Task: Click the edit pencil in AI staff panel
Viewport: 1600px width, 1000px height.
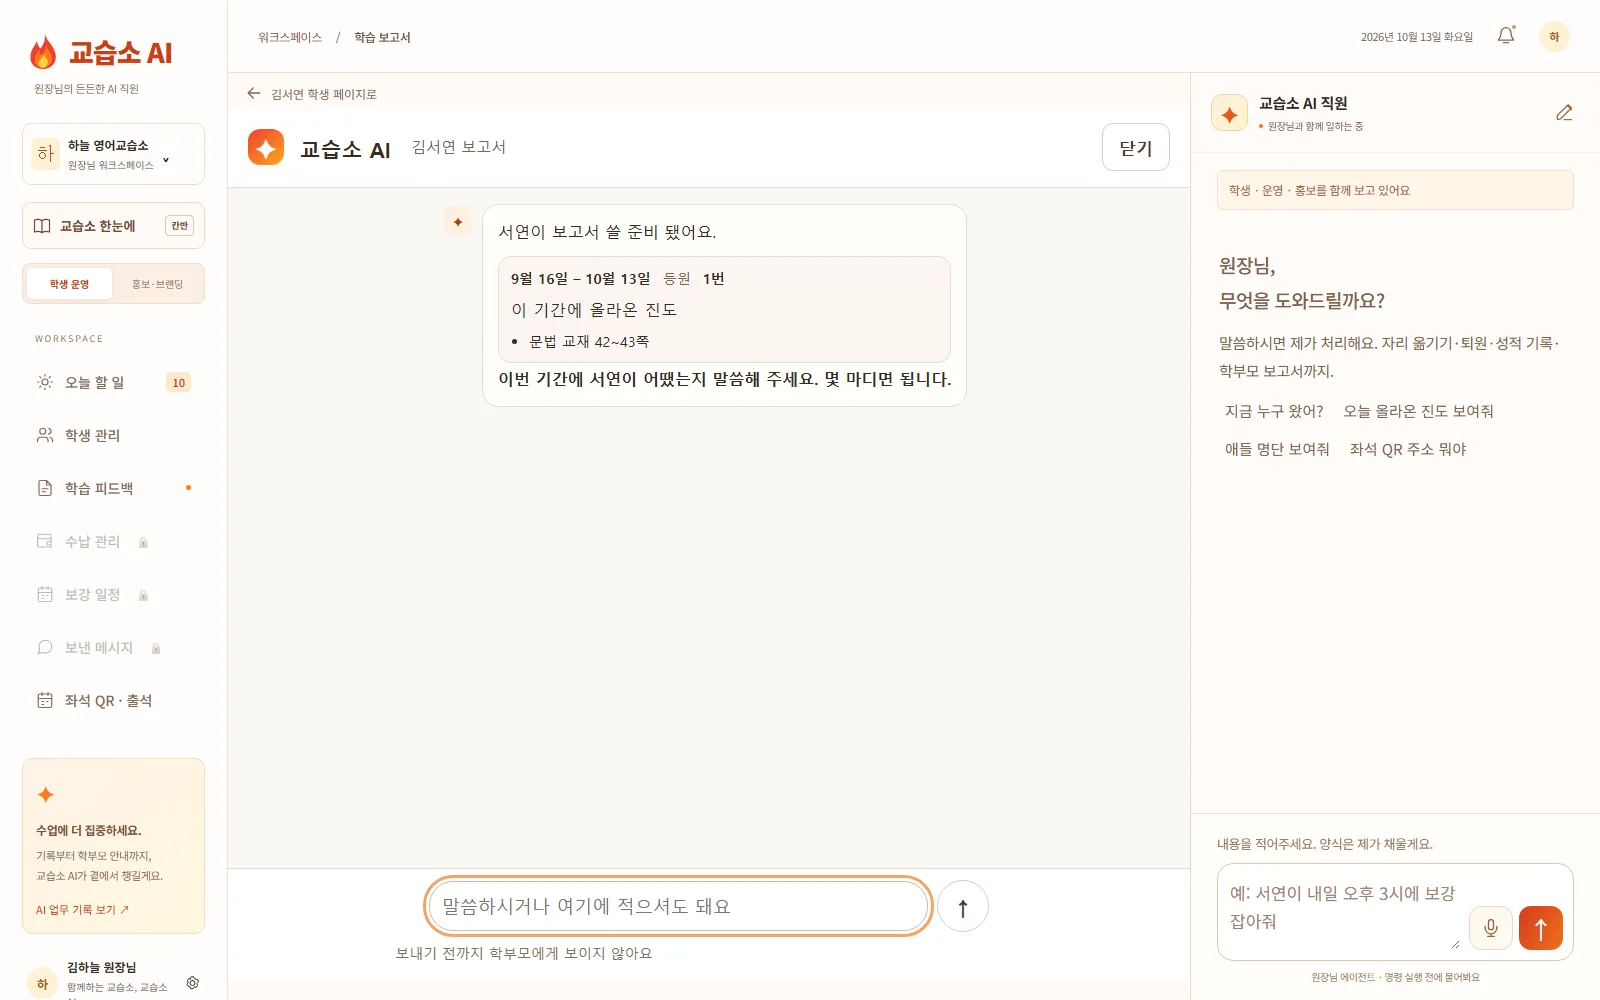Action: pos(1564,113)
